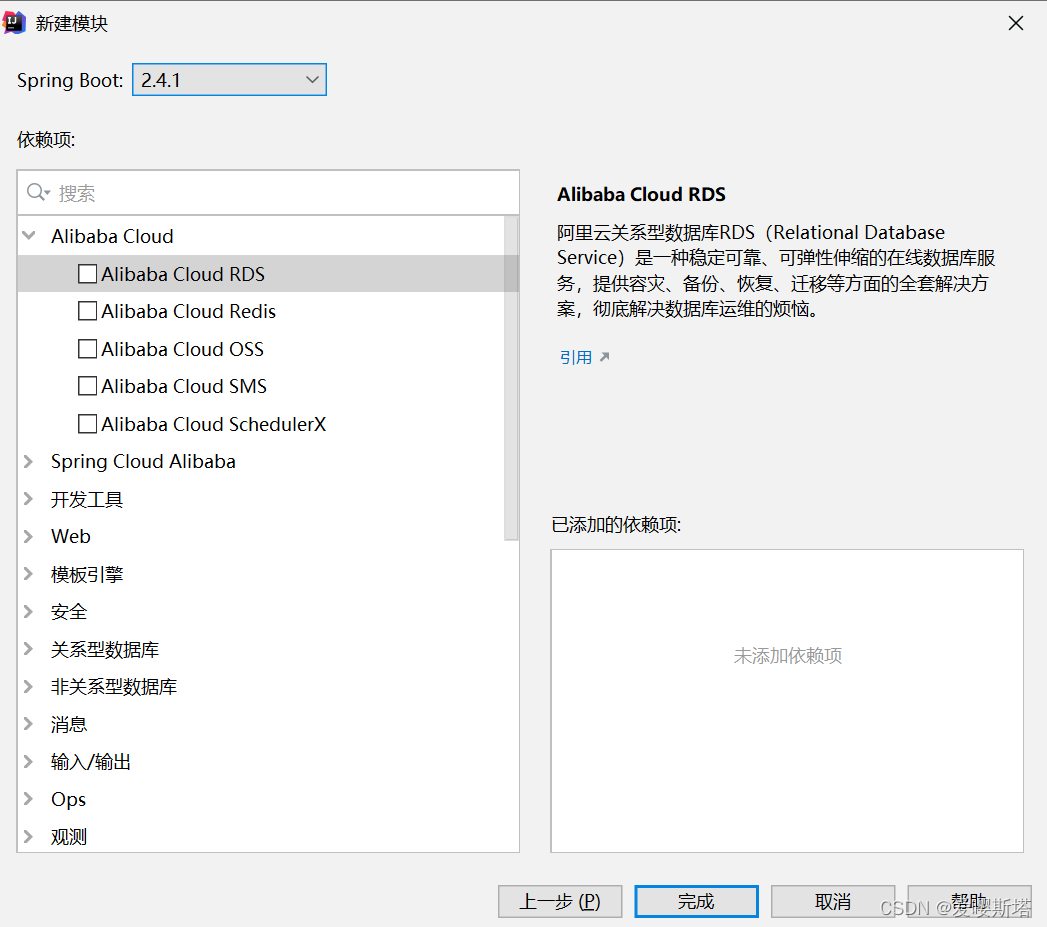Open the Spring Boot version dropdown

pos(229,80)
